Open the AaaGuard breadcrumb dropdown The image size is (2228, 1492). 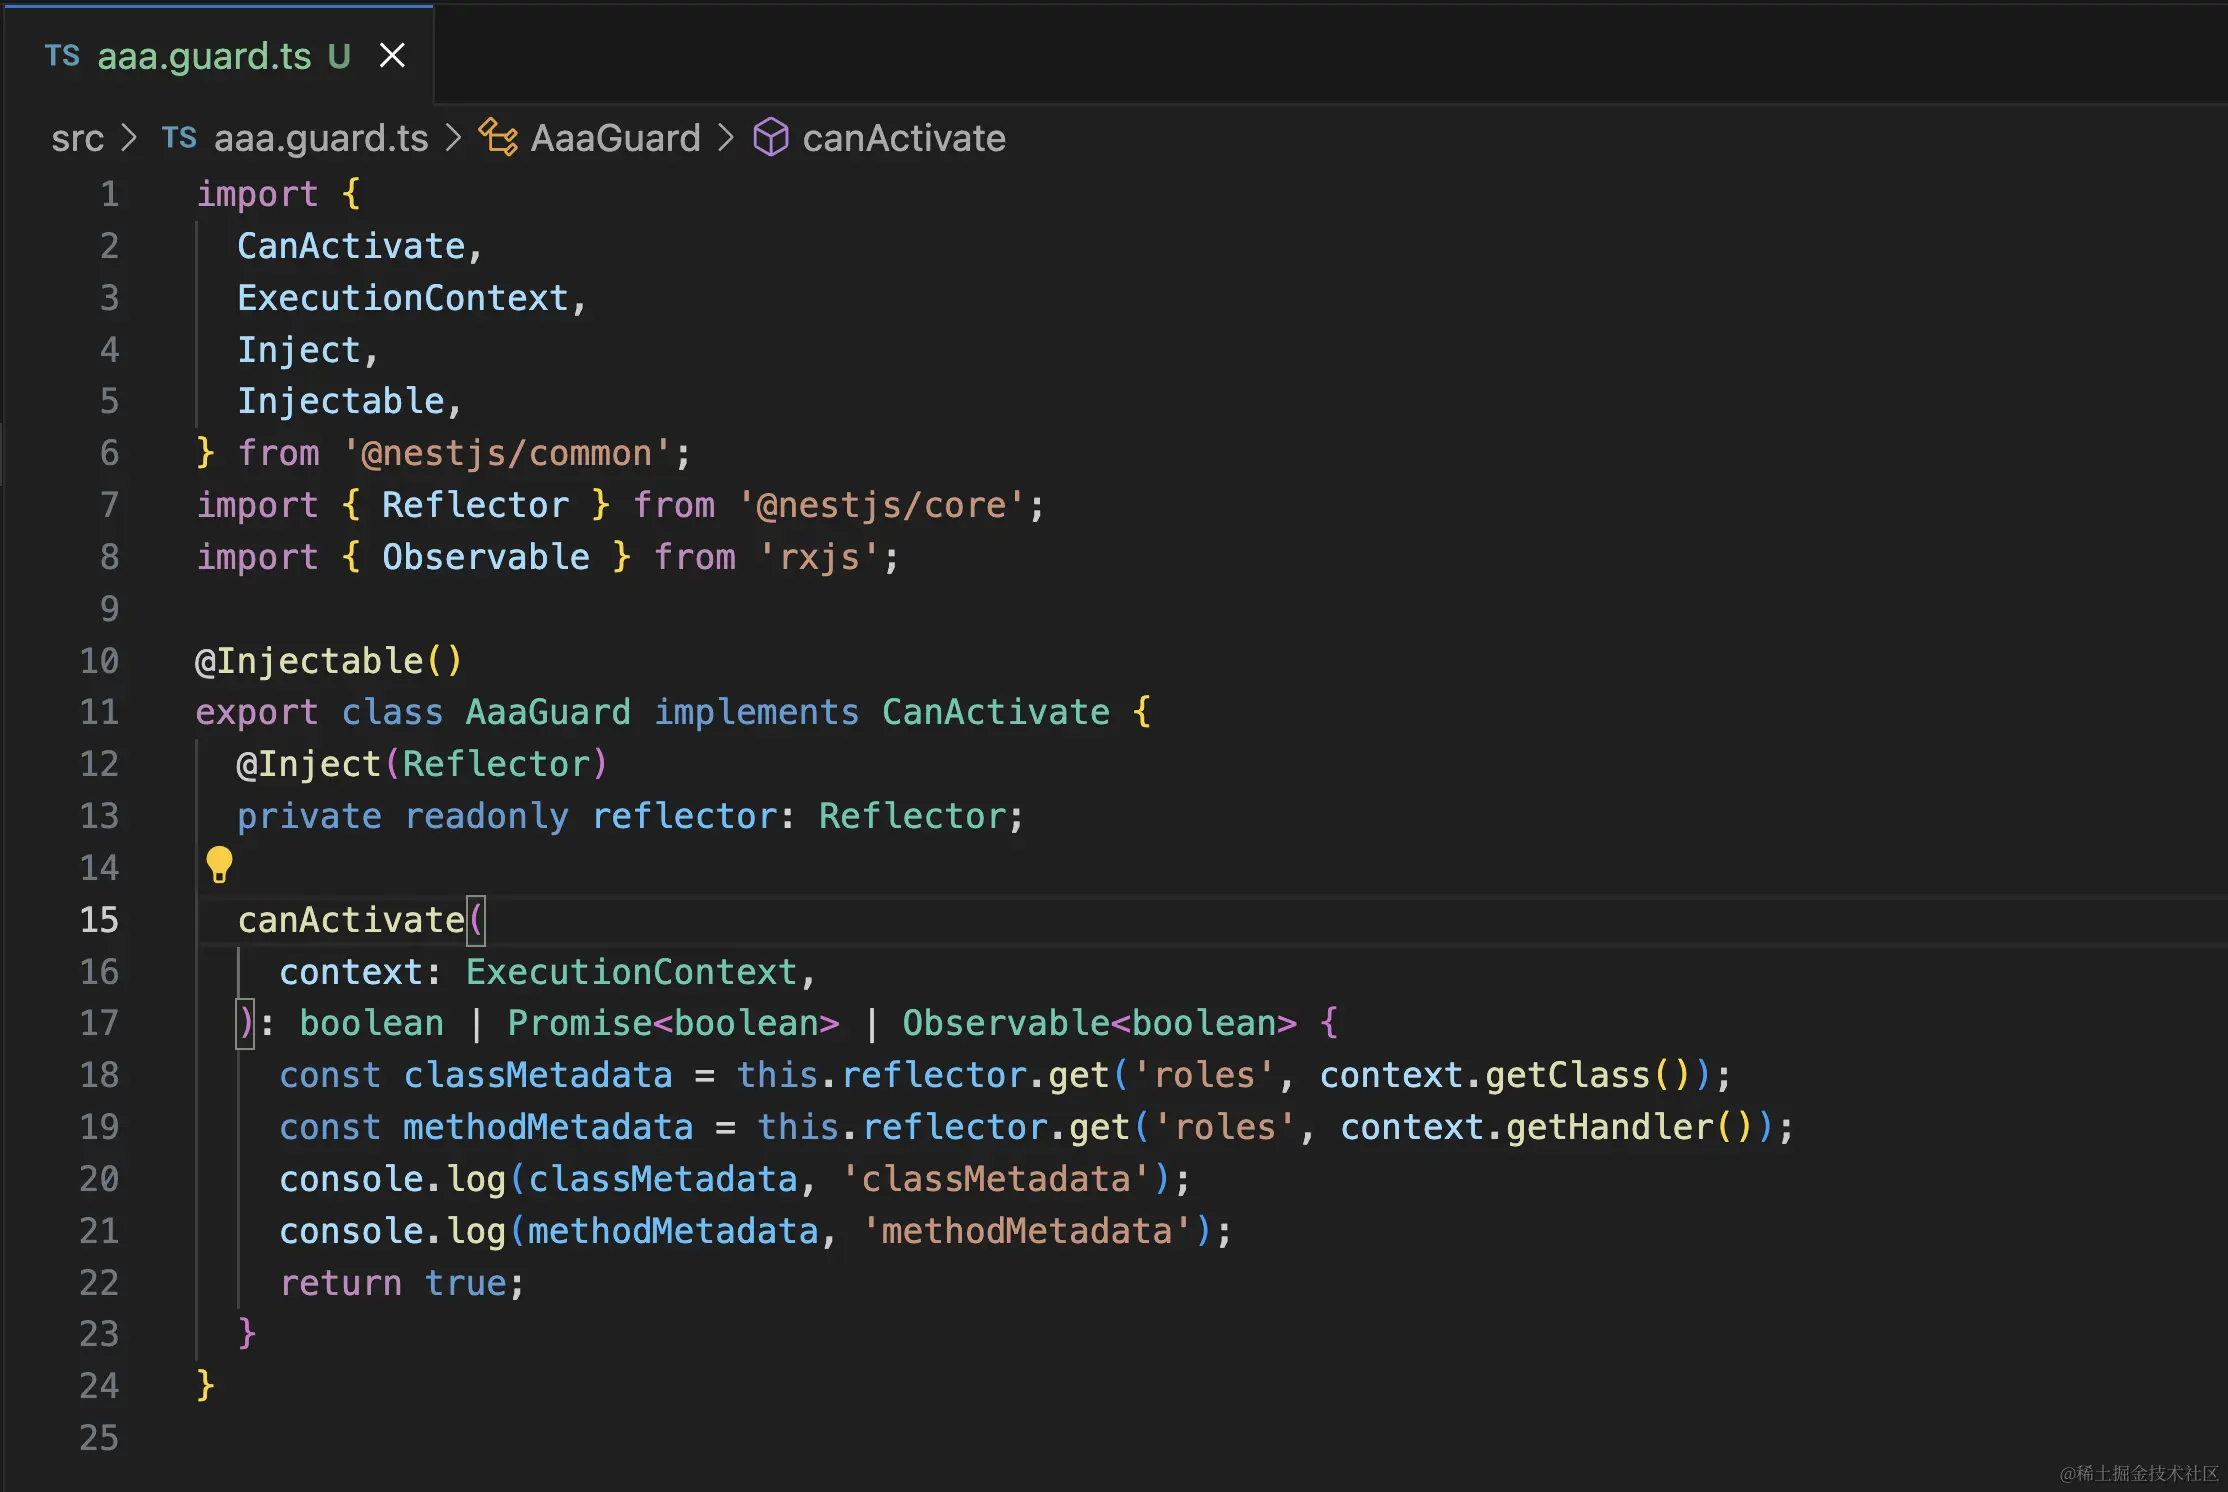coord(615,138)
